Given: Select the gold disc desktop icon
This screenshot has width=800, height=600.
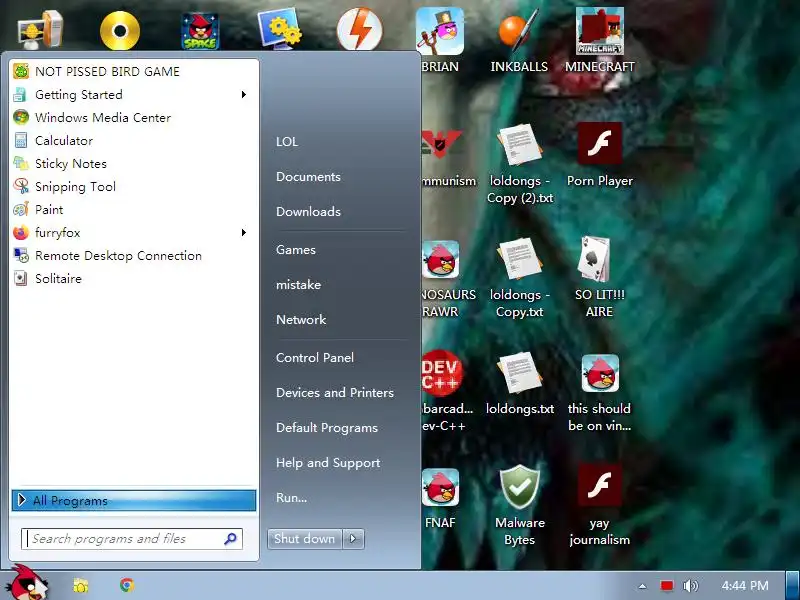Looking at the screenshot, I should tap(120, 31).
